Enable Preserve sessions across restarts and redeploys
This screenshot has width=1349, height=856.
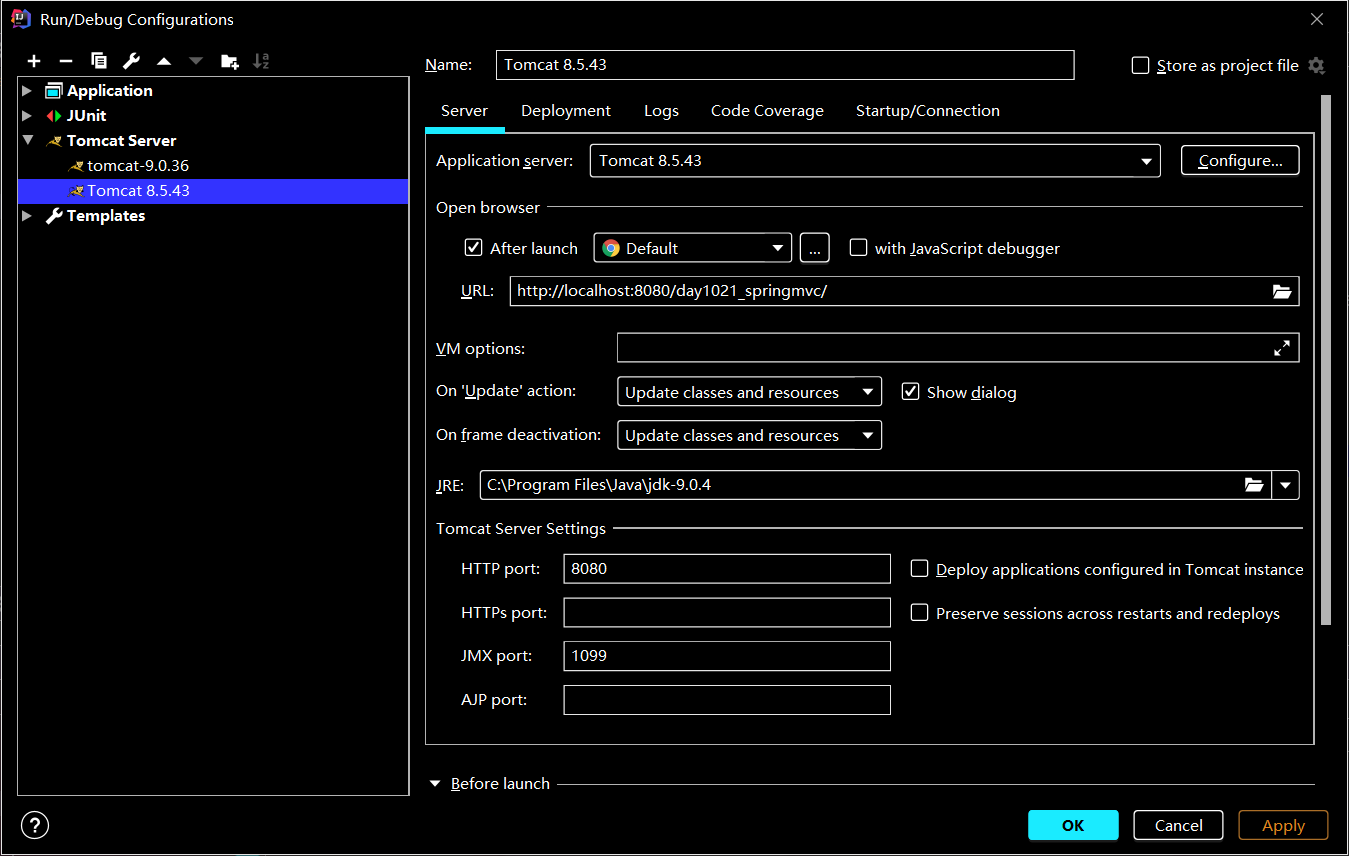pos(919,613)
